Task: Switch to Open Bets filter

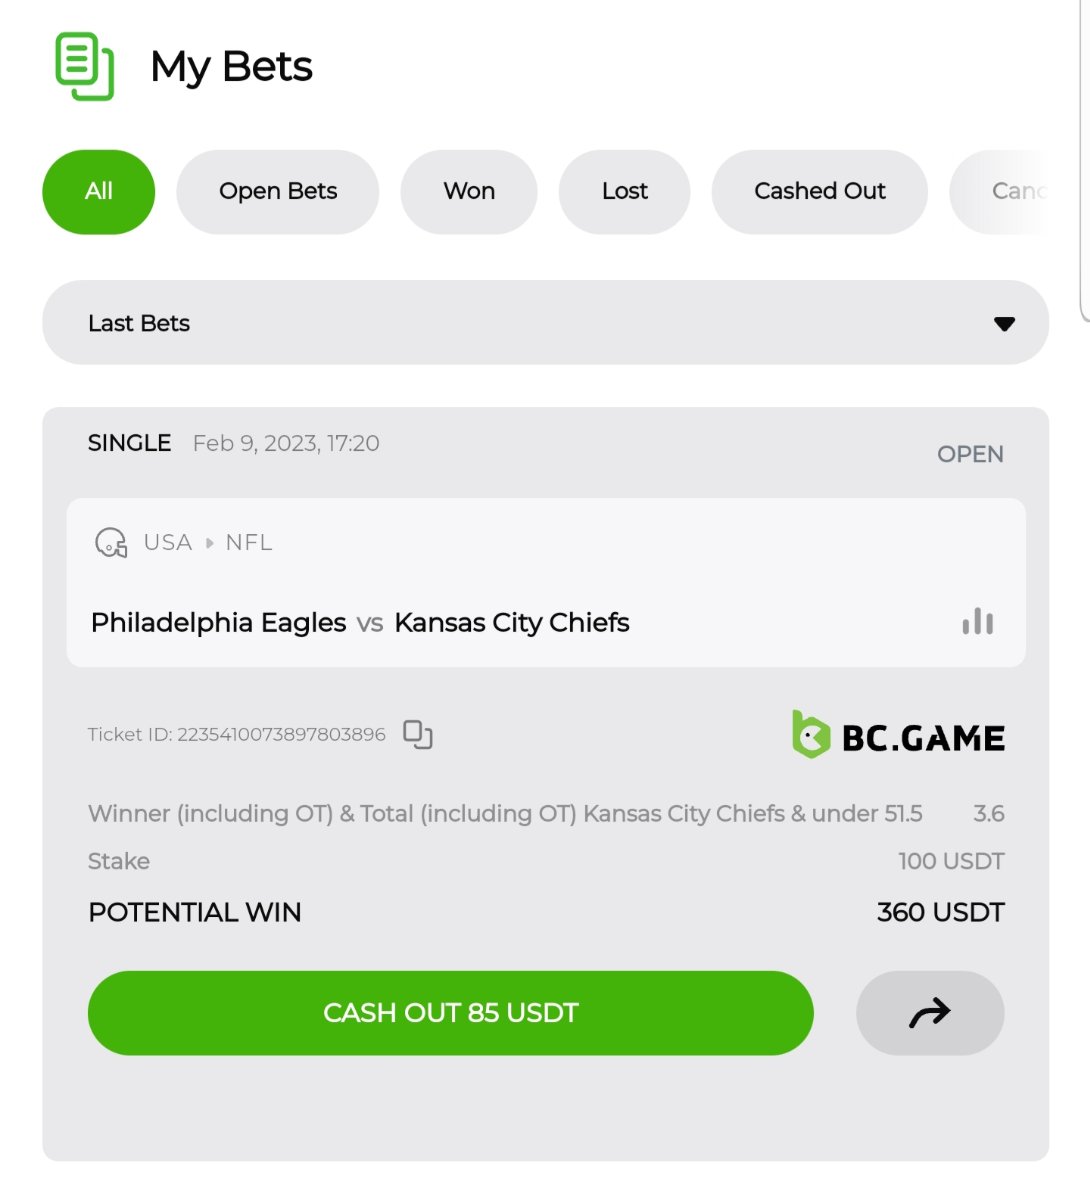Action: (x=277, y=191)
